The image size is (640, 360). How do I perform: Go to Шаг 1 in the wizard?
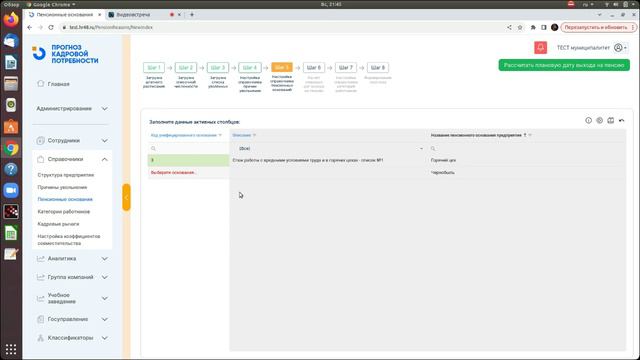154,67
